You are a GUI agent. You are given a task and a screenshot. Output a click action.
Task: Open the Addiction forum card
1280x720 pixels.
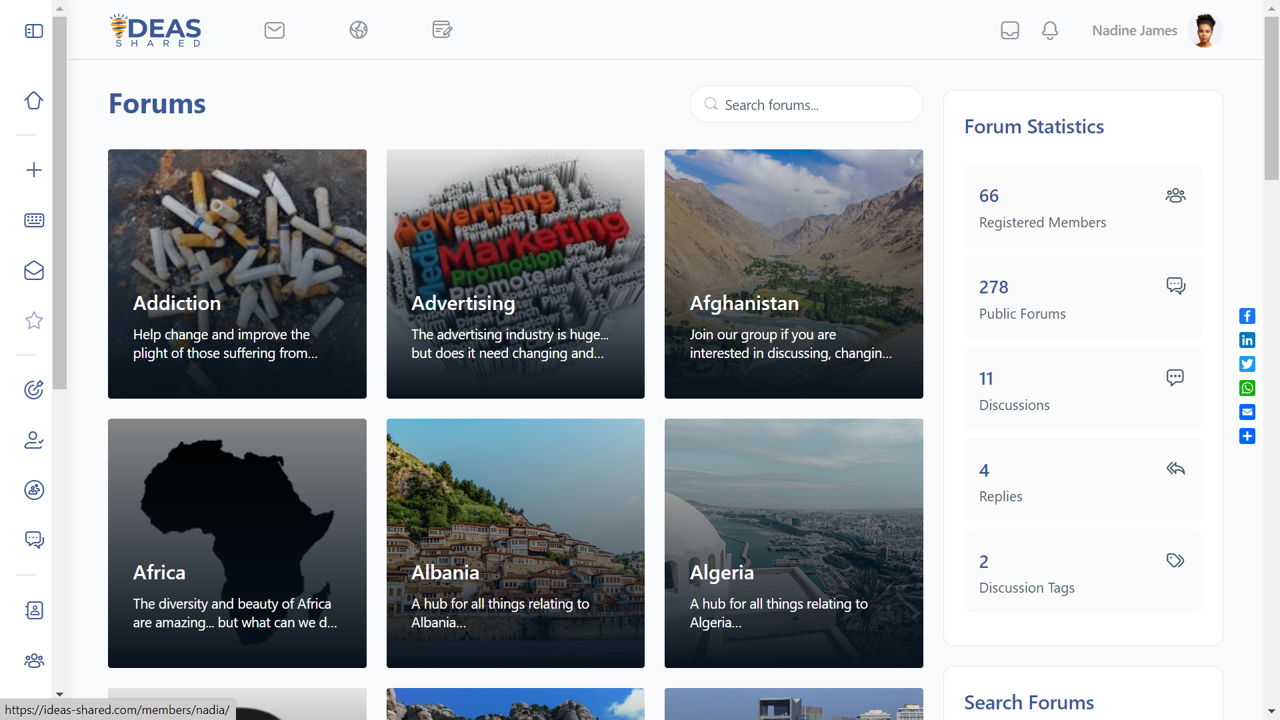237,274
